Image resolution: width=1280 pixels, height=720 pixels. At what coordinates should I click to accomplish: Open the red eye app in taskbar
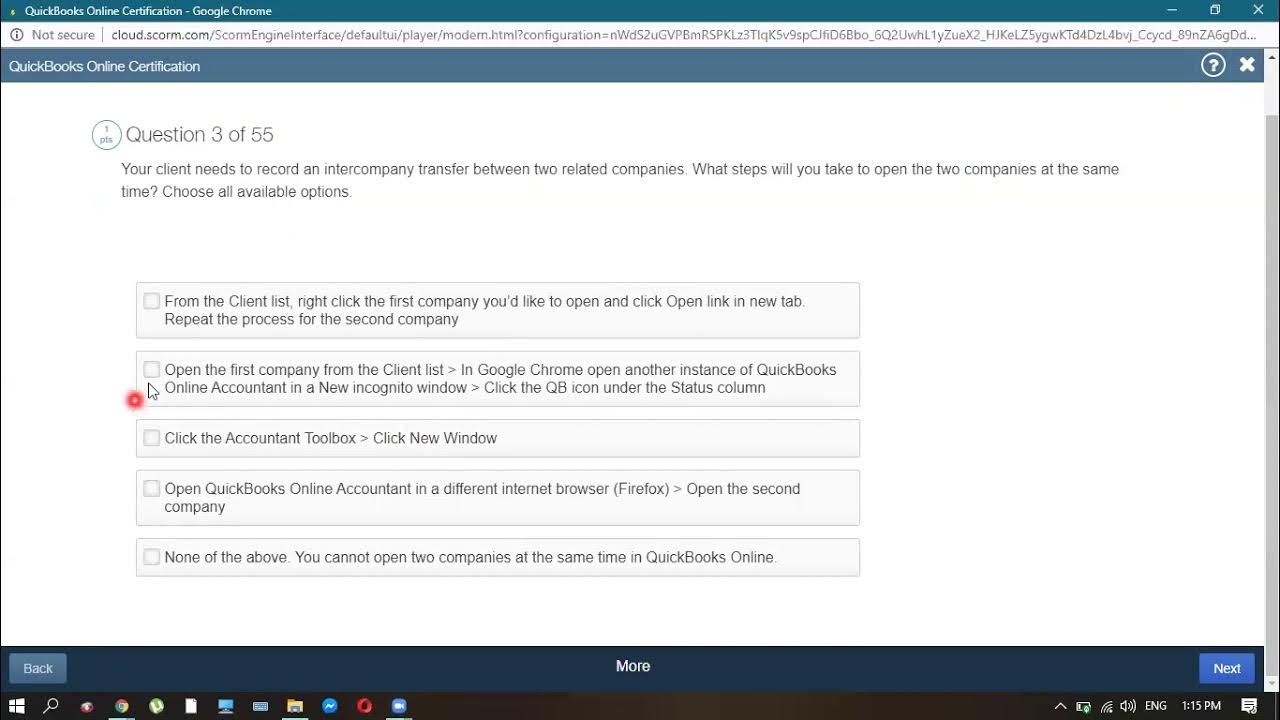[87, 706]
